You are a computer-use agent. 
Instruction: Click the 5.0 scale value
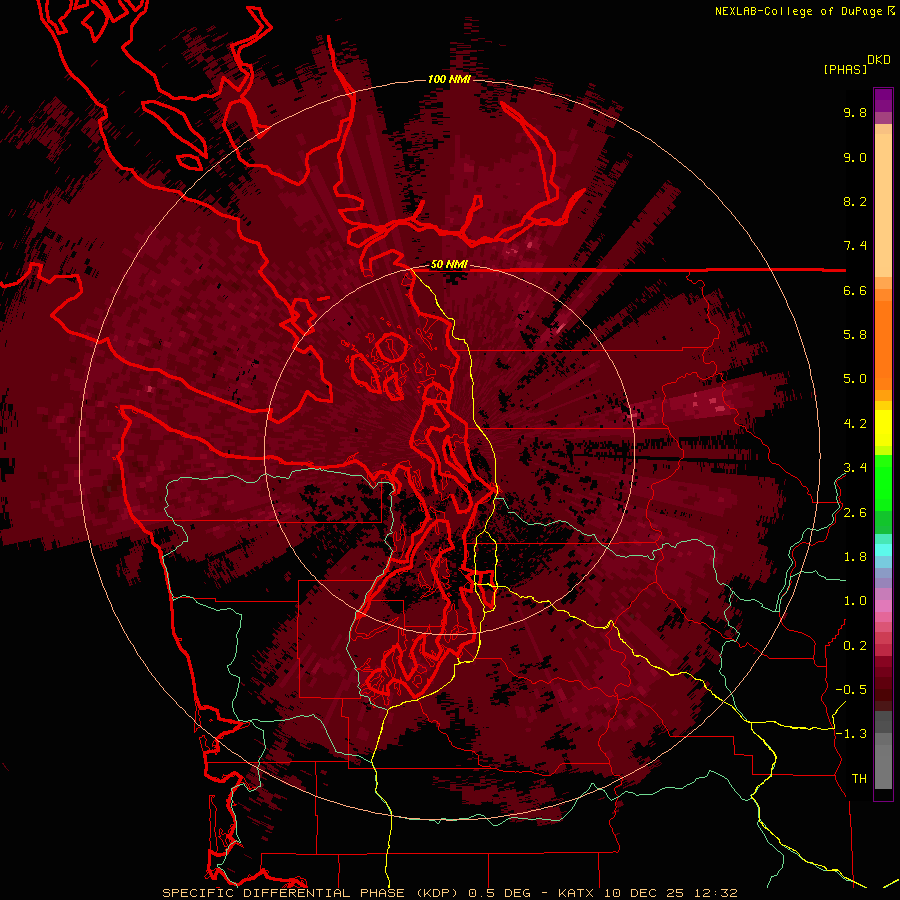pyautogui.click(x=855, y=379)
